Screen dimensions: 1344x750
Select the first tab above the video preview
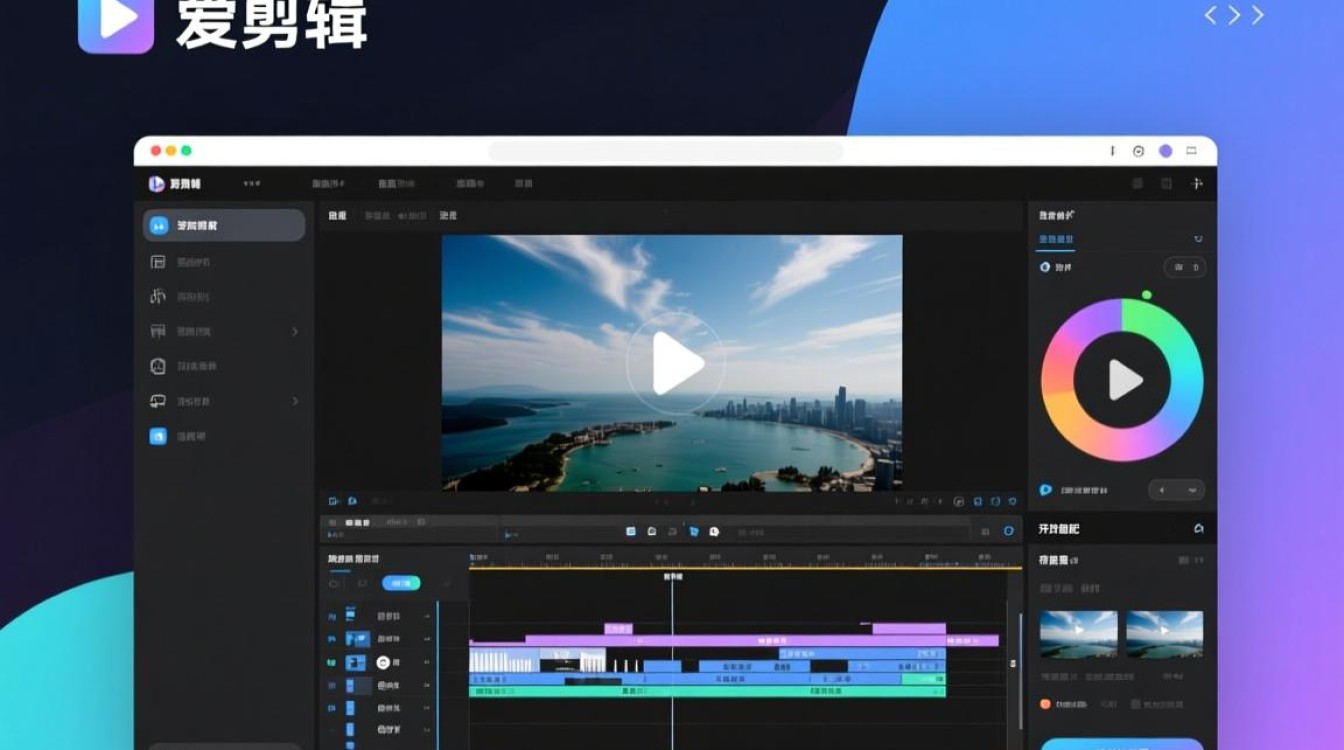(x=337, y=215)
